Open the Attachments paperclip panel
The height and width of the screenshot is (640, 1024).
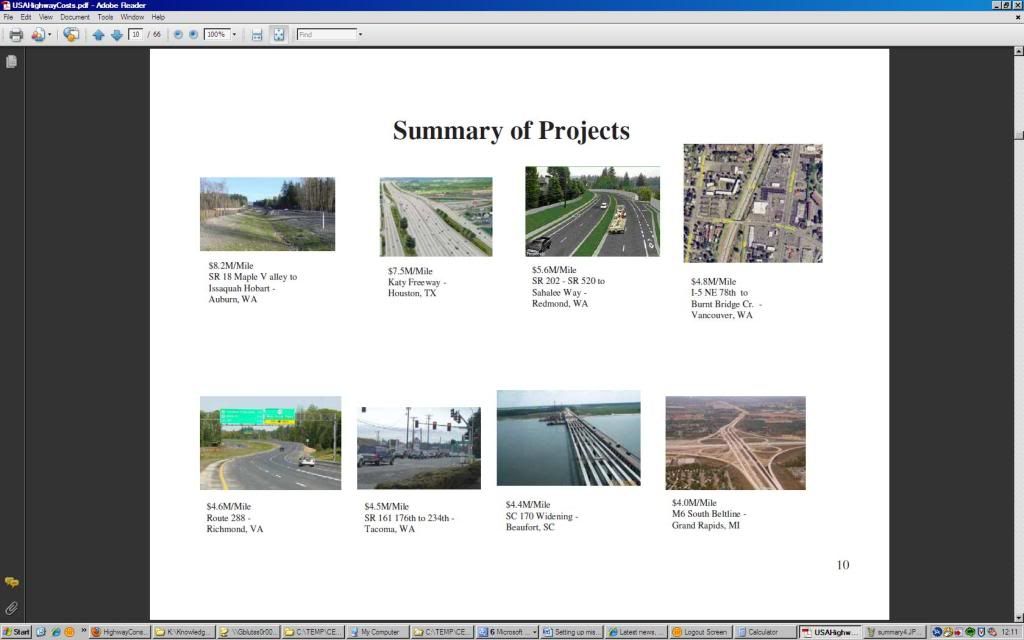point(11,607)
